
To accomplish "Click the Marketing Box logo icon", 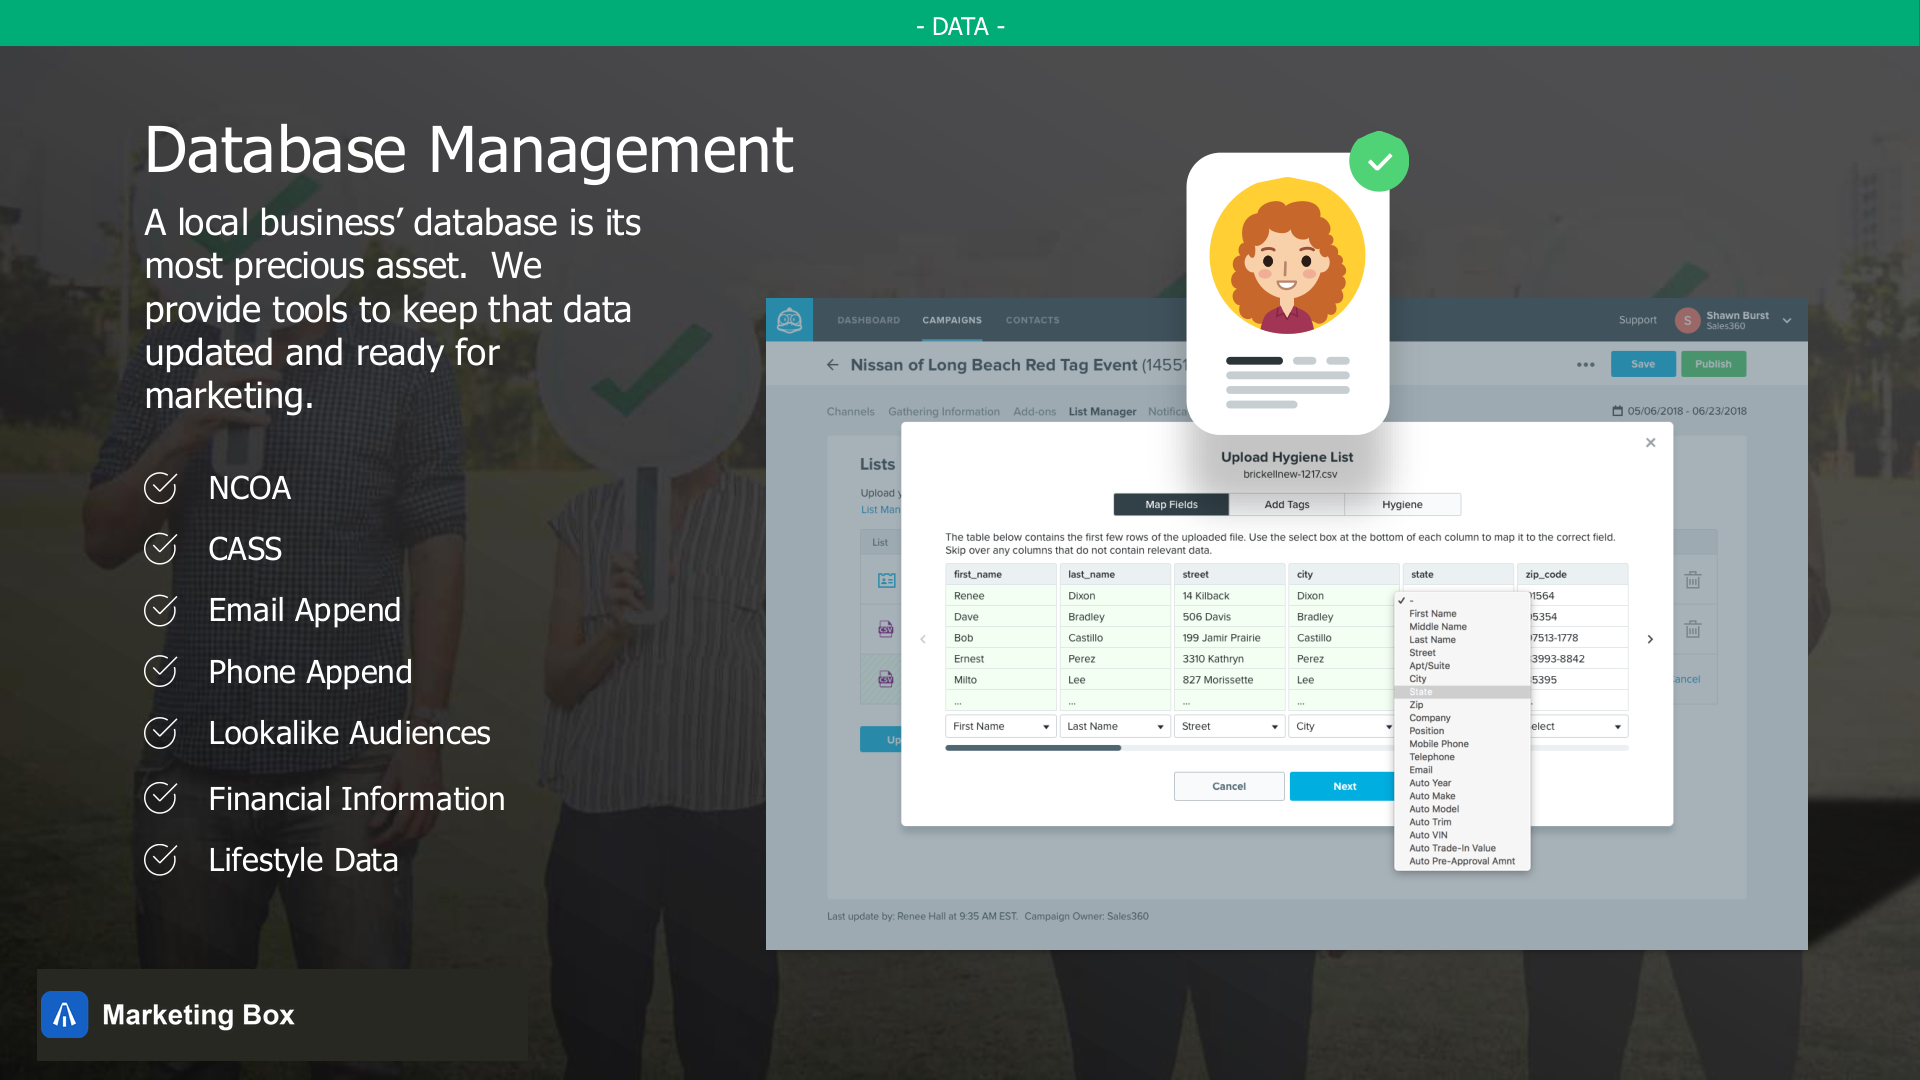I will pos(65,1015).
